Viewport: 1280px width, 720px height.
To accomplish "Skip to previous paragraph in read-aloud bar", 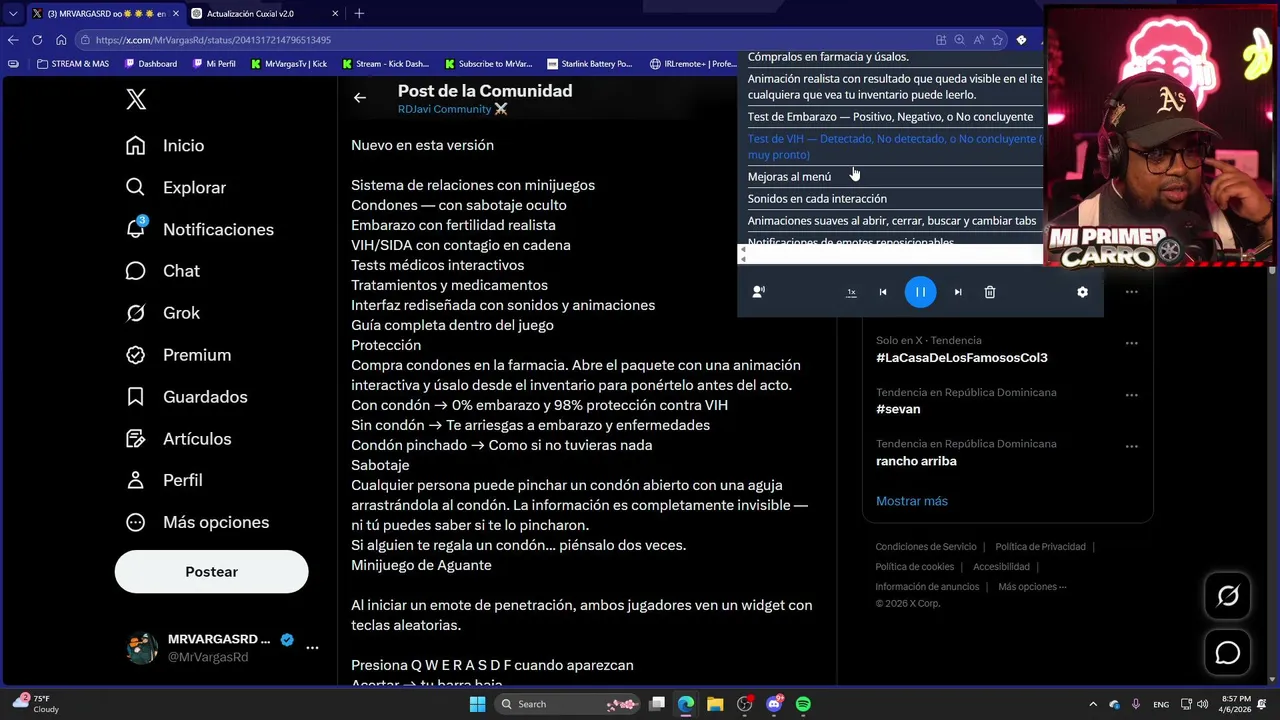I will tap(883, 292).
